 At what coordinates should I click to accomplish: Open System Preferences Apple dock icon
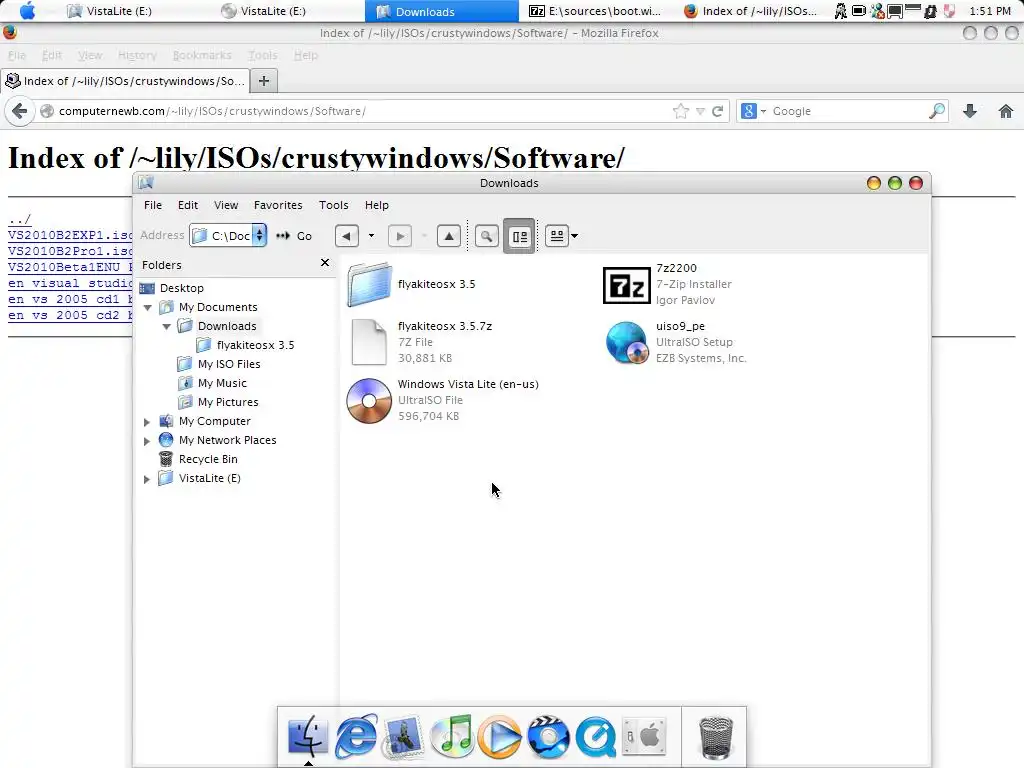click(x=644, y=737)
